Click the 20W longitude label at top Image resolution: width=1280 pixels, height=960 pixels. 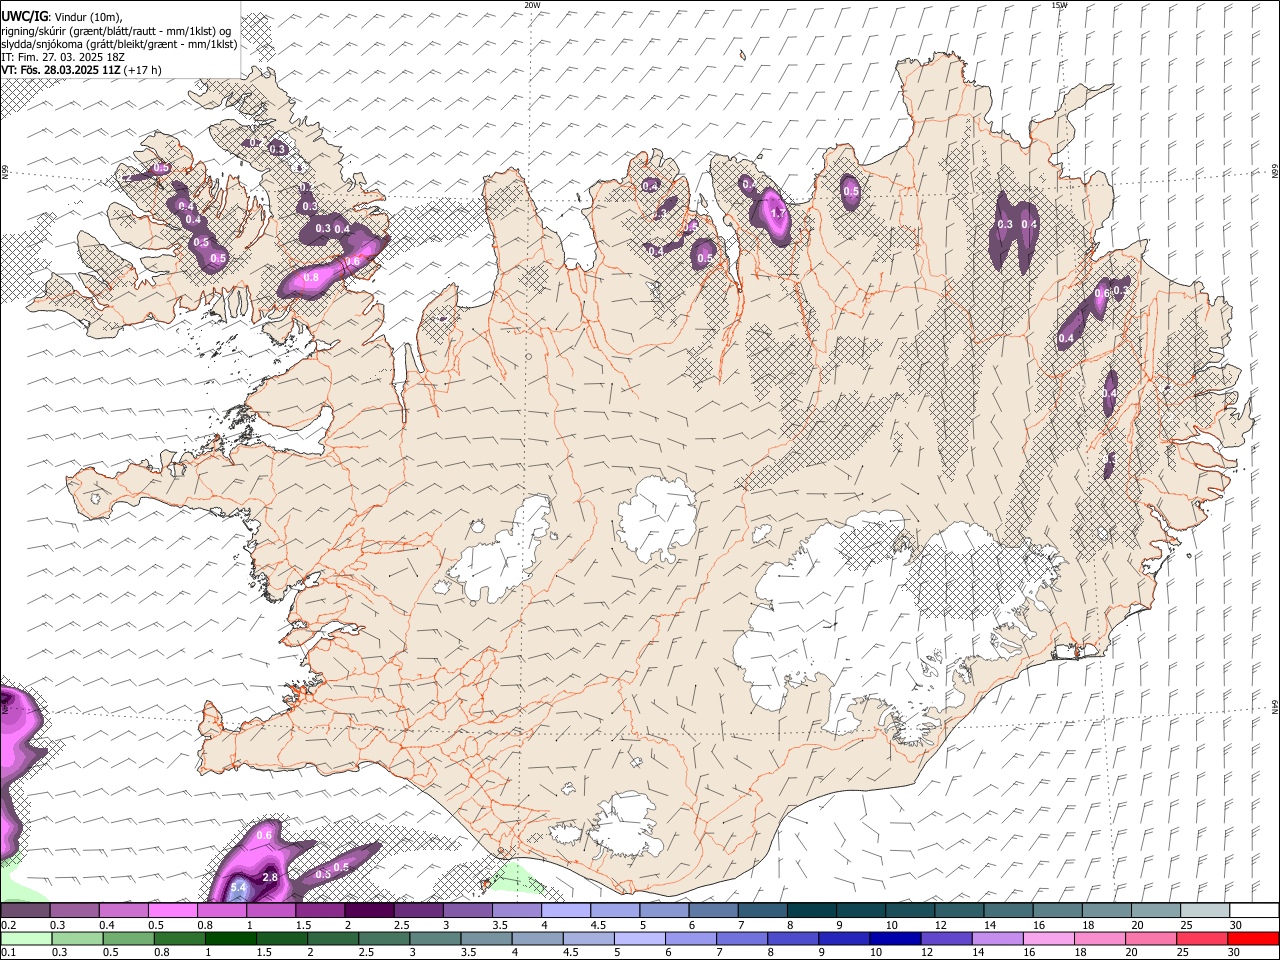[x=532, y=5]
